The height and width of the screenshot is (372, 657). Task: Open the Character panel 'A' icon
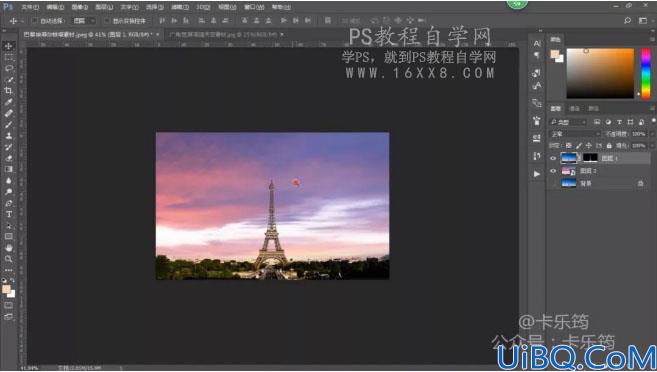[537, 44]
